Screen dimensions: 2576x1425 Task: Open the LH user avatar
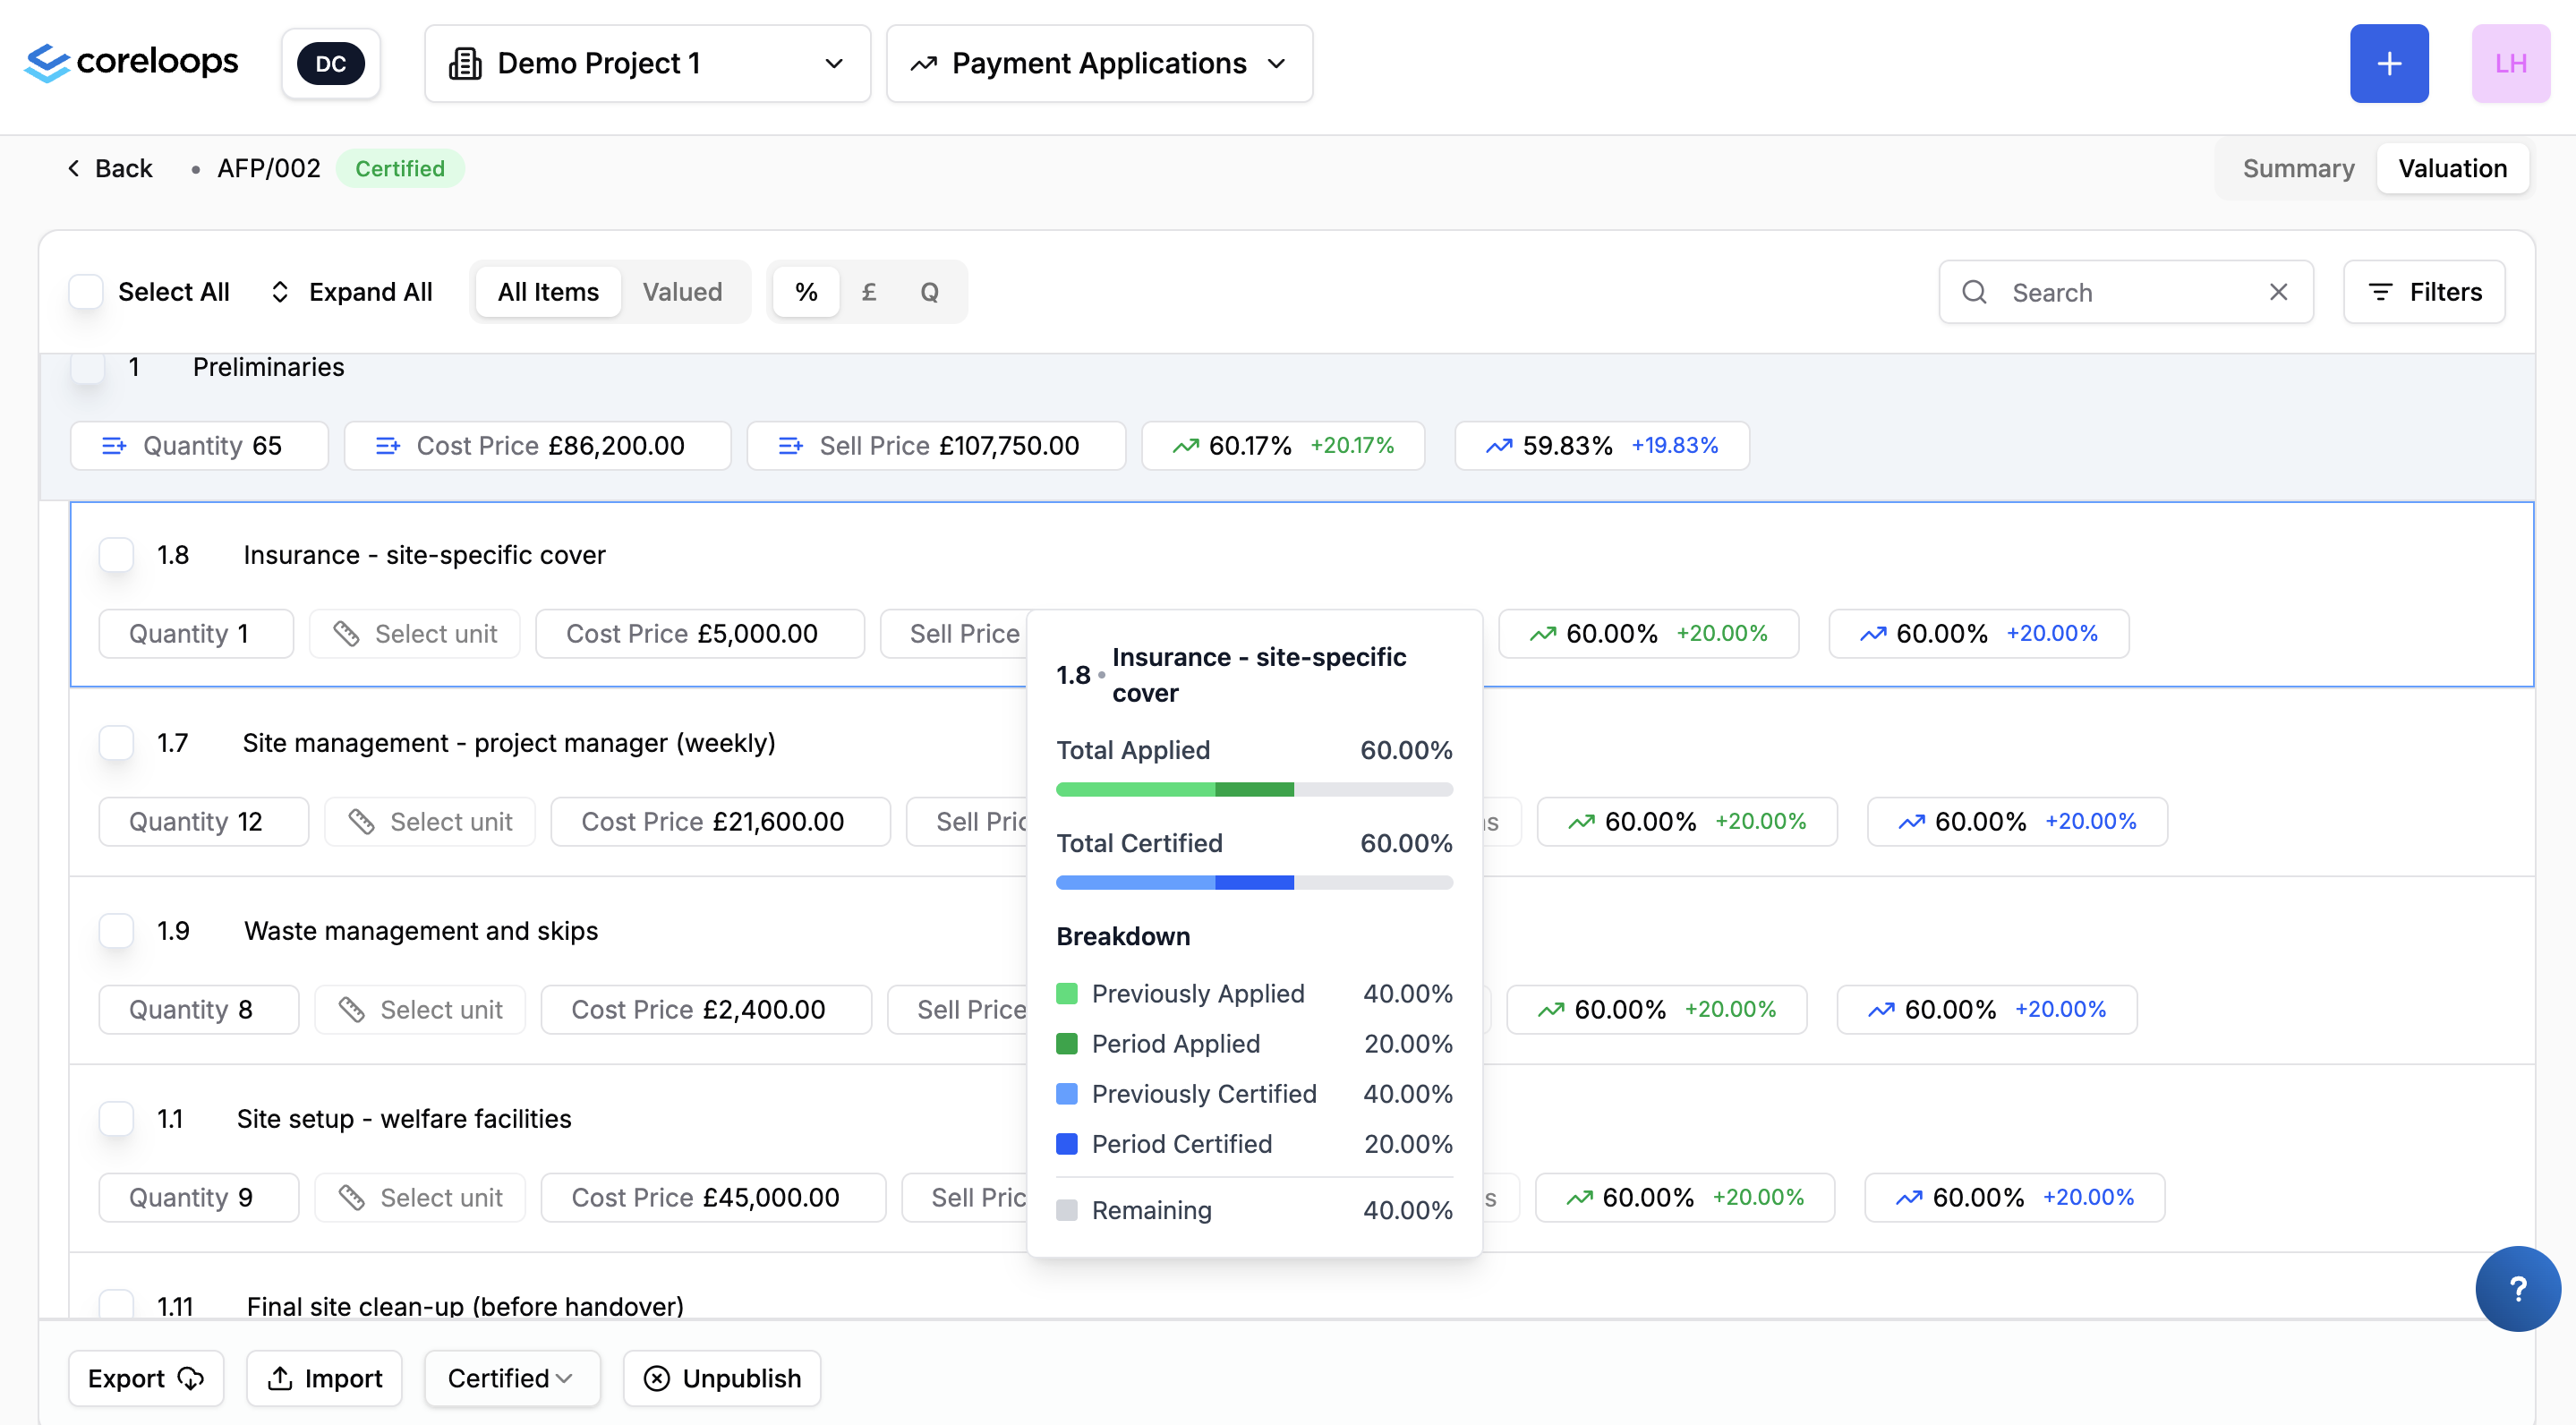pyautogui.click(x=2510, y=64)
